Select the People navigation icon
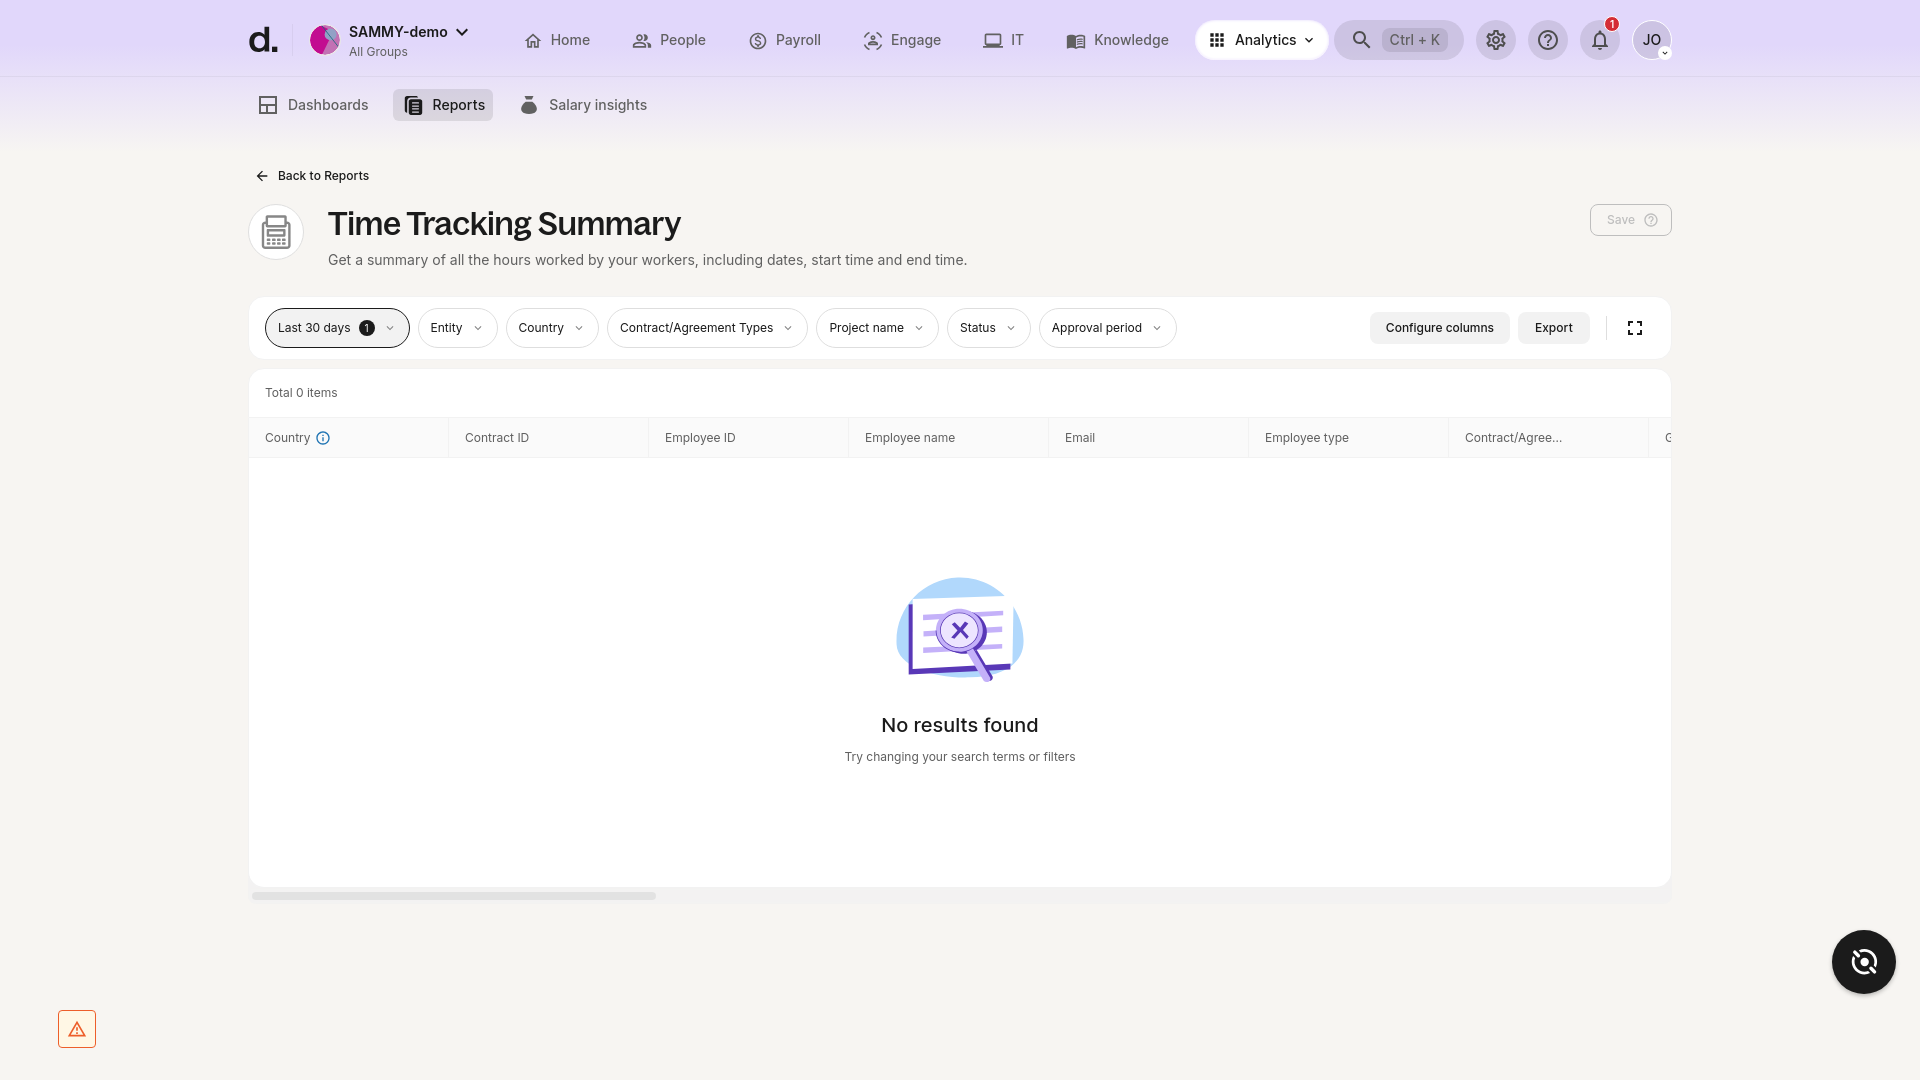1920x1080 pixels. pyautogui.click(x=641, y=40)
